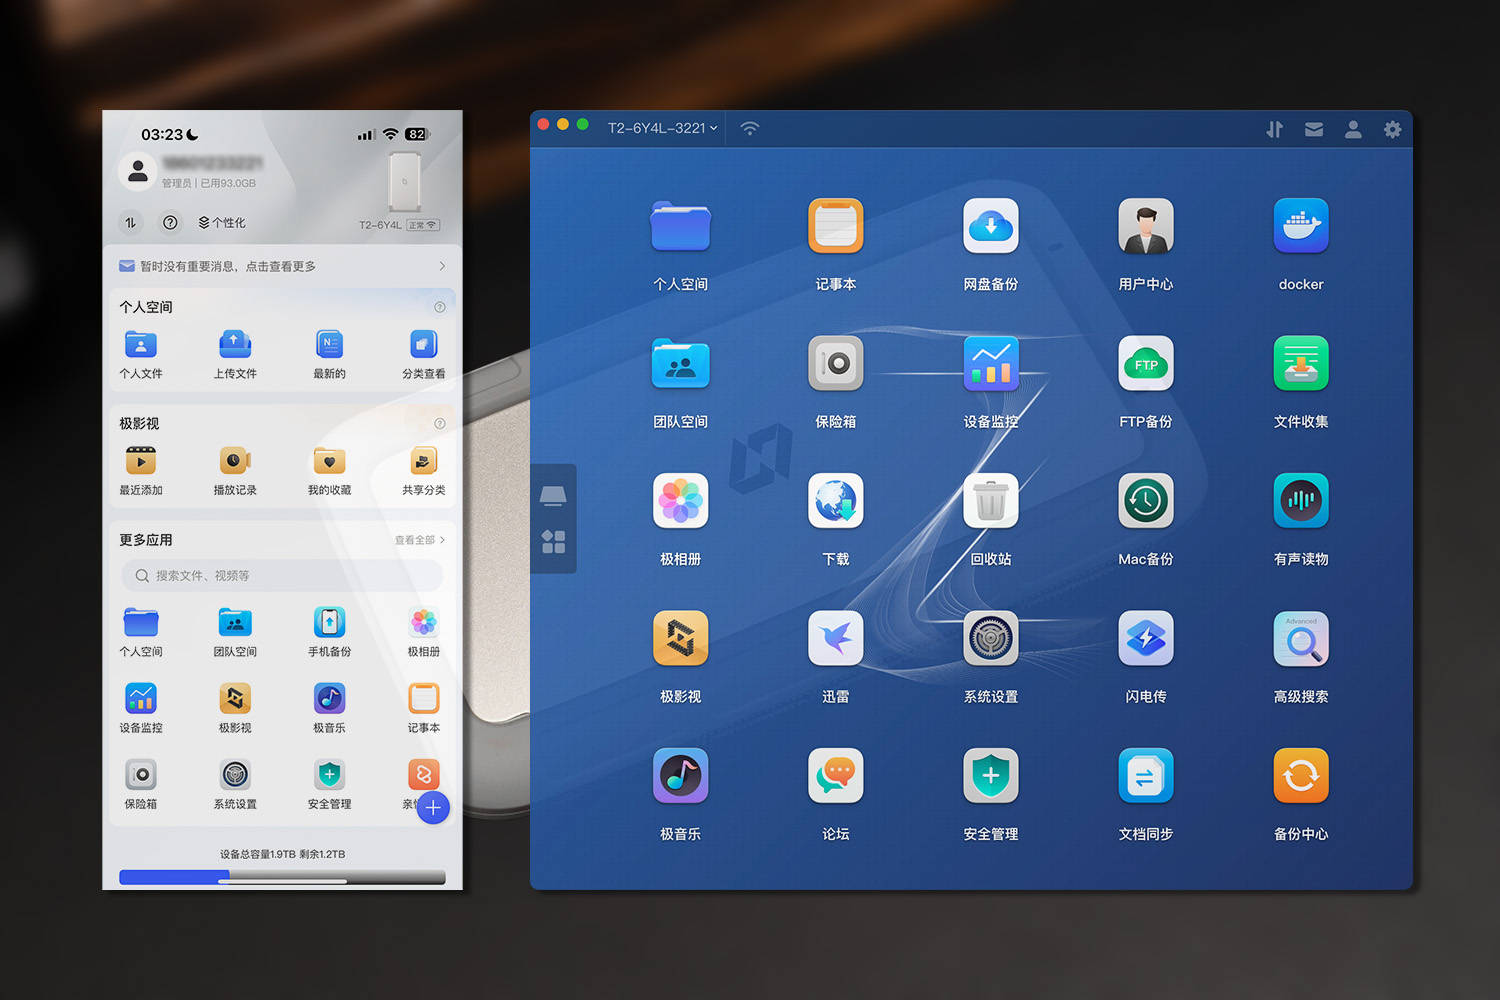This screenshot has height=1000, width=1500.
Task: Tap the 个性化 personalize button
Action: [222, 222]
